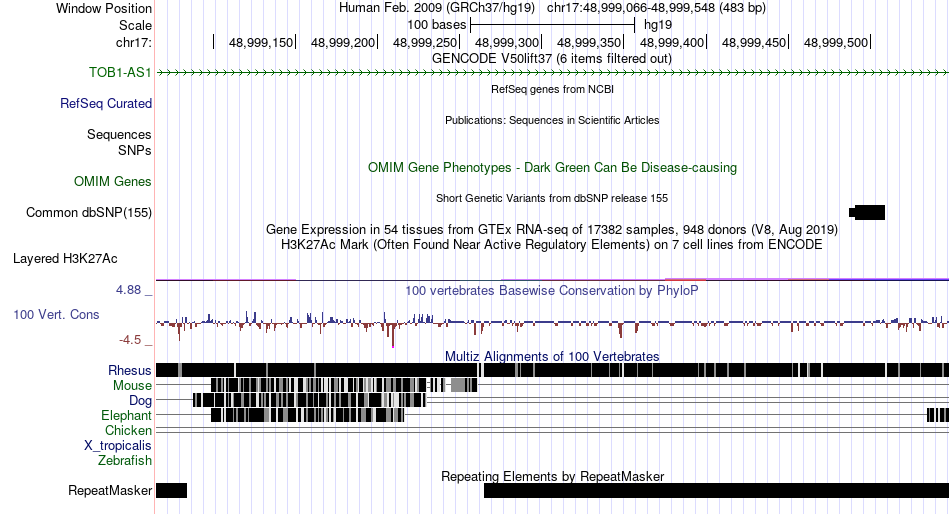Image resolution: width=950 pixels, height=514 pixels.
Task: Click the GENCODE V50lift37 track title
Action: 552,59
